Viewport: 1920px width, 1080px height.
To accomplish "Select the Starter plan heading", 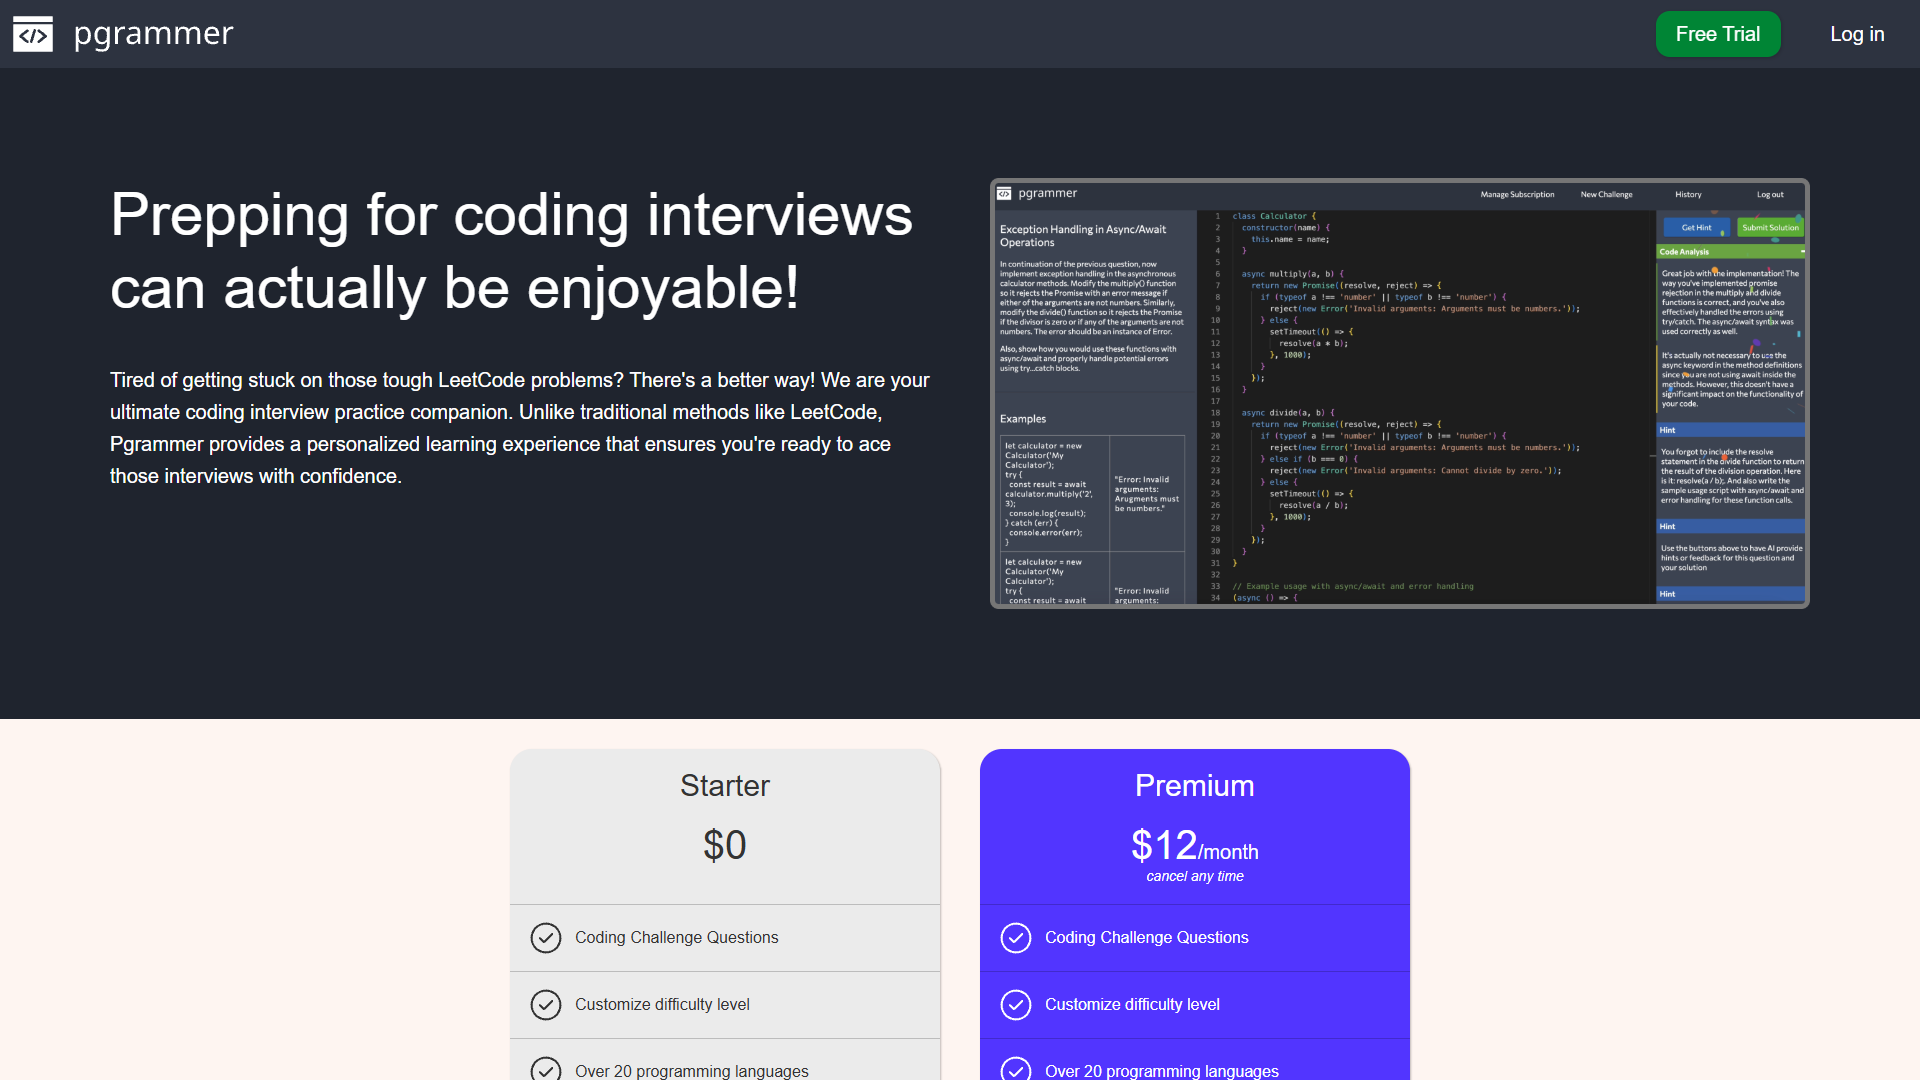I will pos(725,786).
